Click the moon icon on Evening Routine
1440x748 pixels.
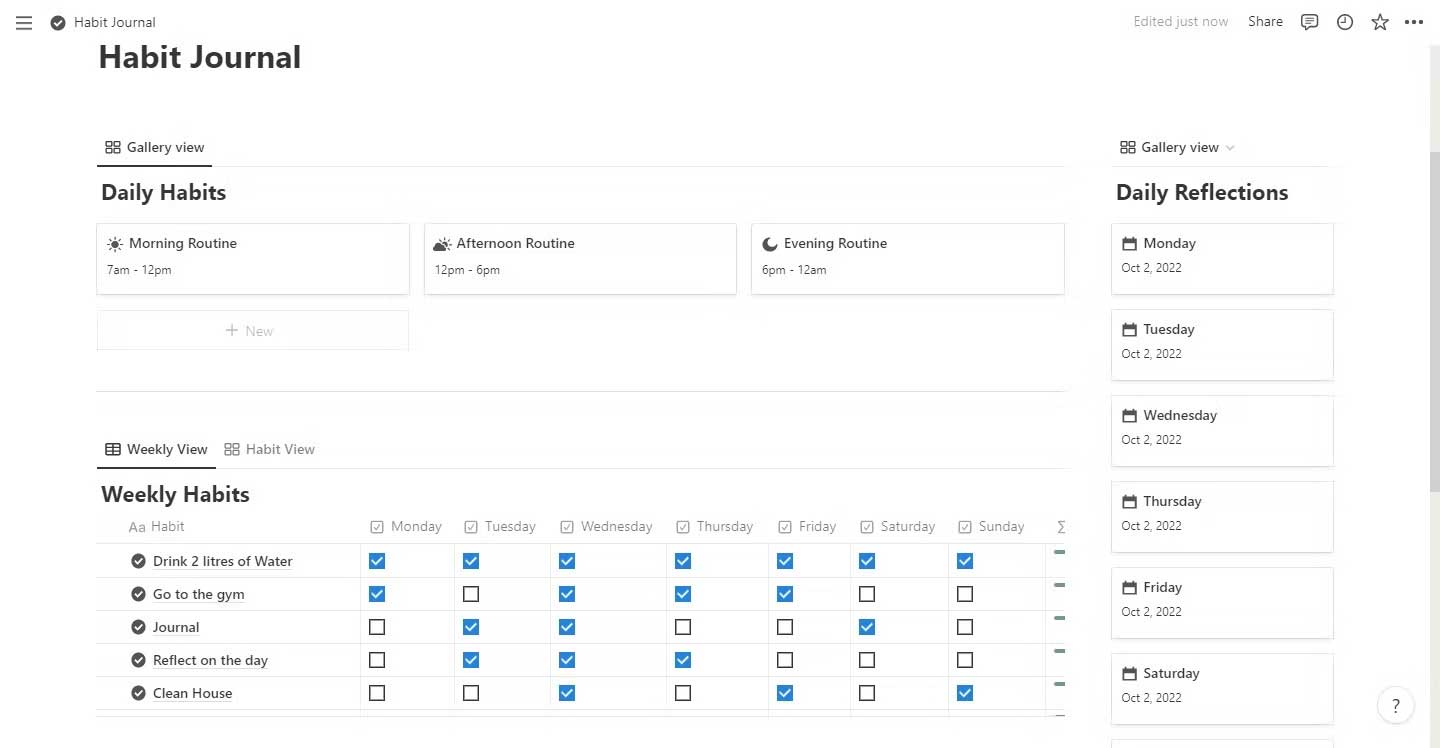coord(769,244)
